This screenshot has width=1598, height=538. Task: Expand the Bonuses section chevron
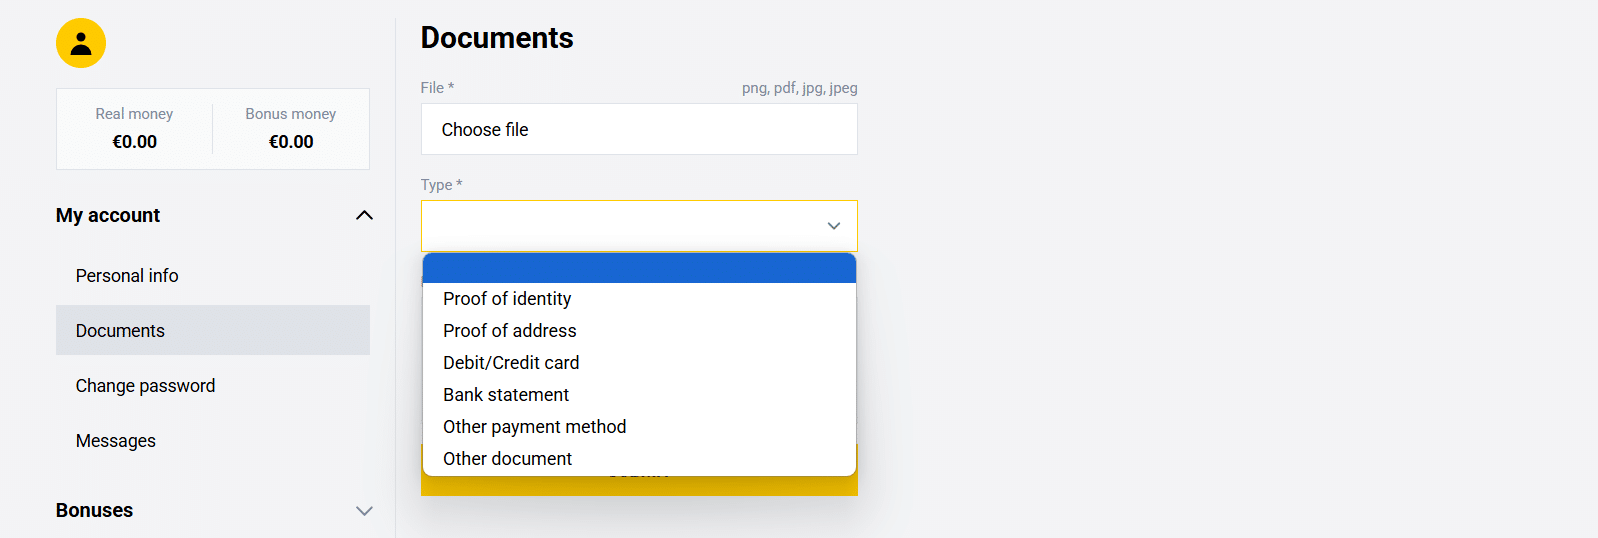[364, 511]
